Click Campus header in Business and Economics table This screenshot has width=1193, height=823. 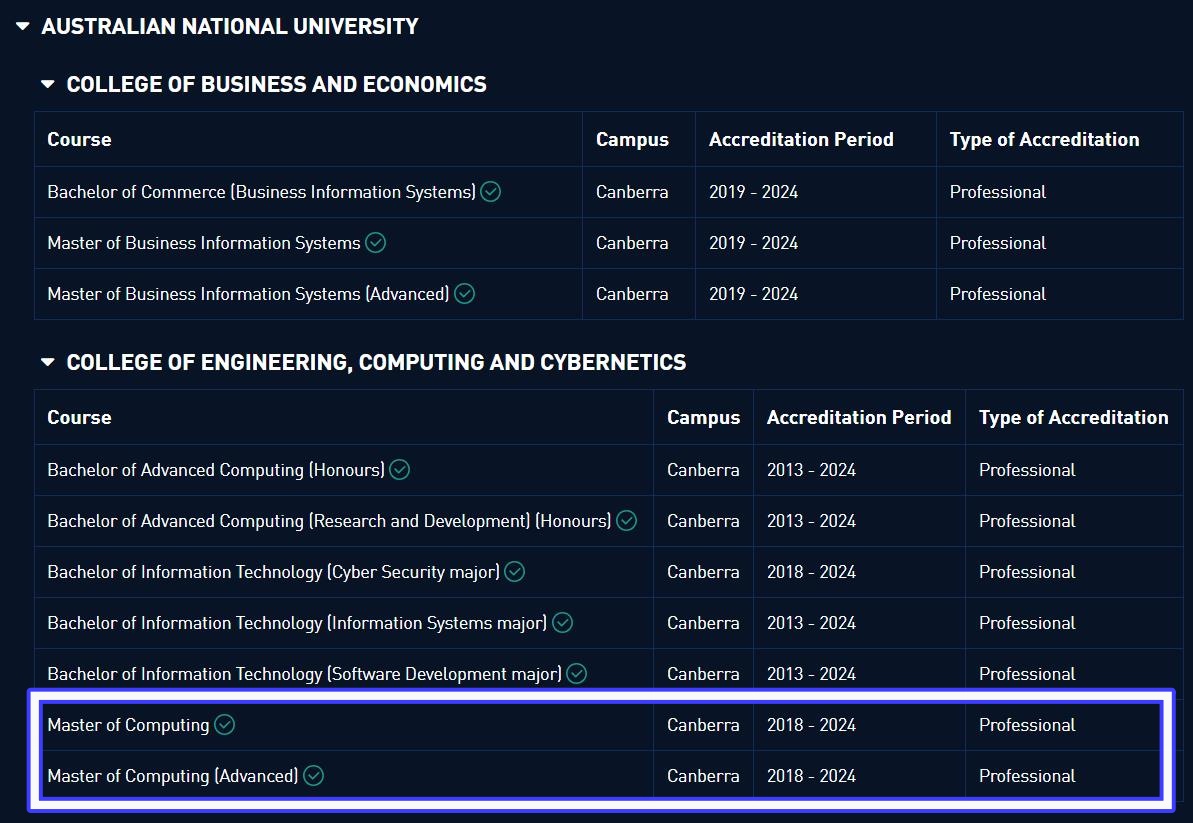pos(632,139)
